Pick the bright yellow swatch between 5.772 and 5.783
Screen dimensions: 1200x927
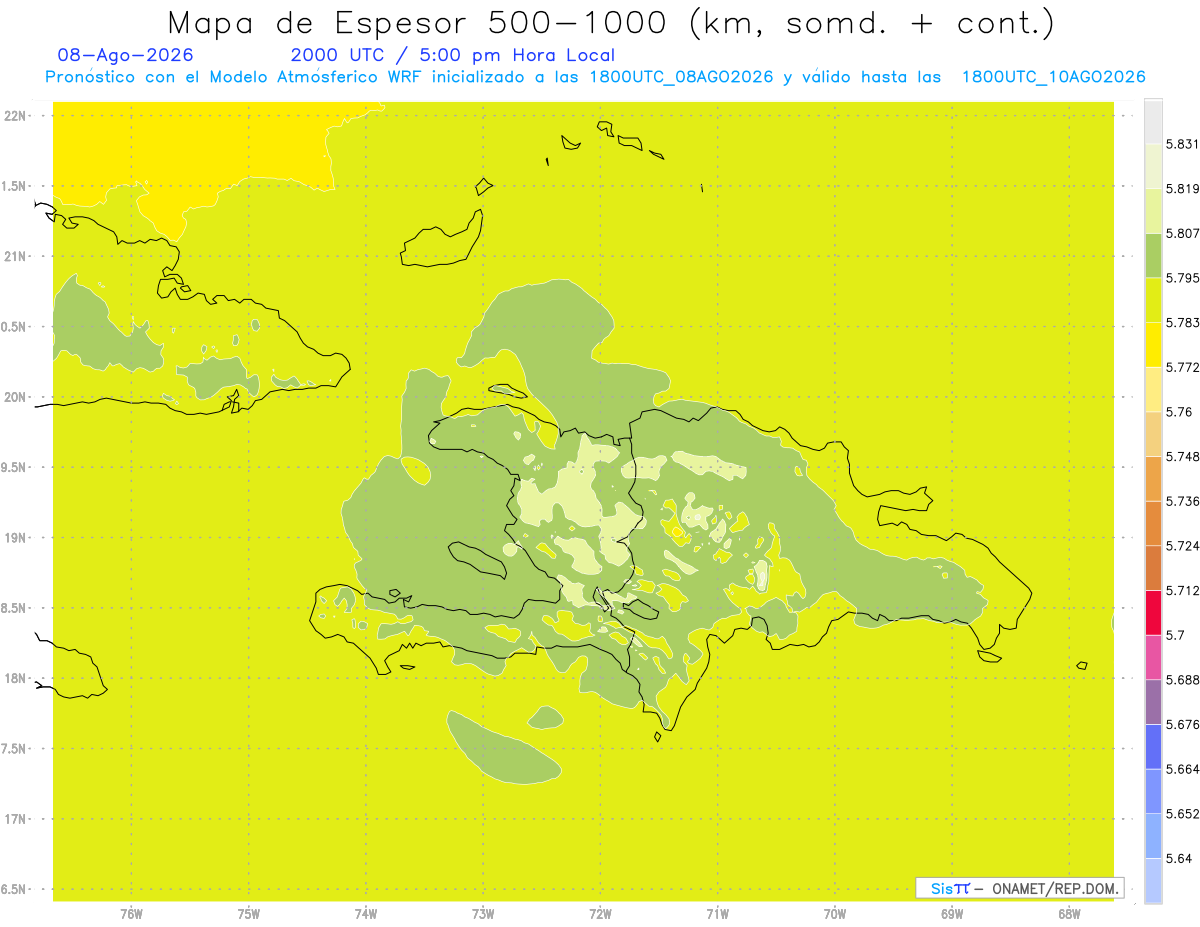pyautogui.click(x=1153, y=345)
